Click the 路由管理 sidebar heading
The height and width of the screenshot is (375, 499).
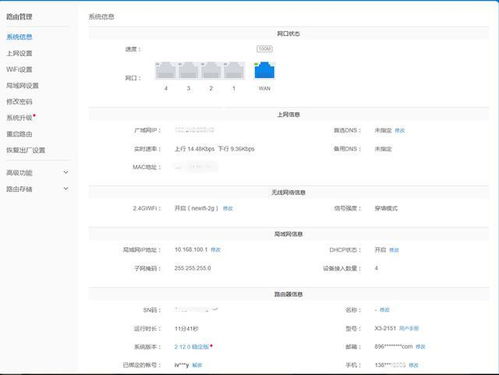(x=19, y=17)
